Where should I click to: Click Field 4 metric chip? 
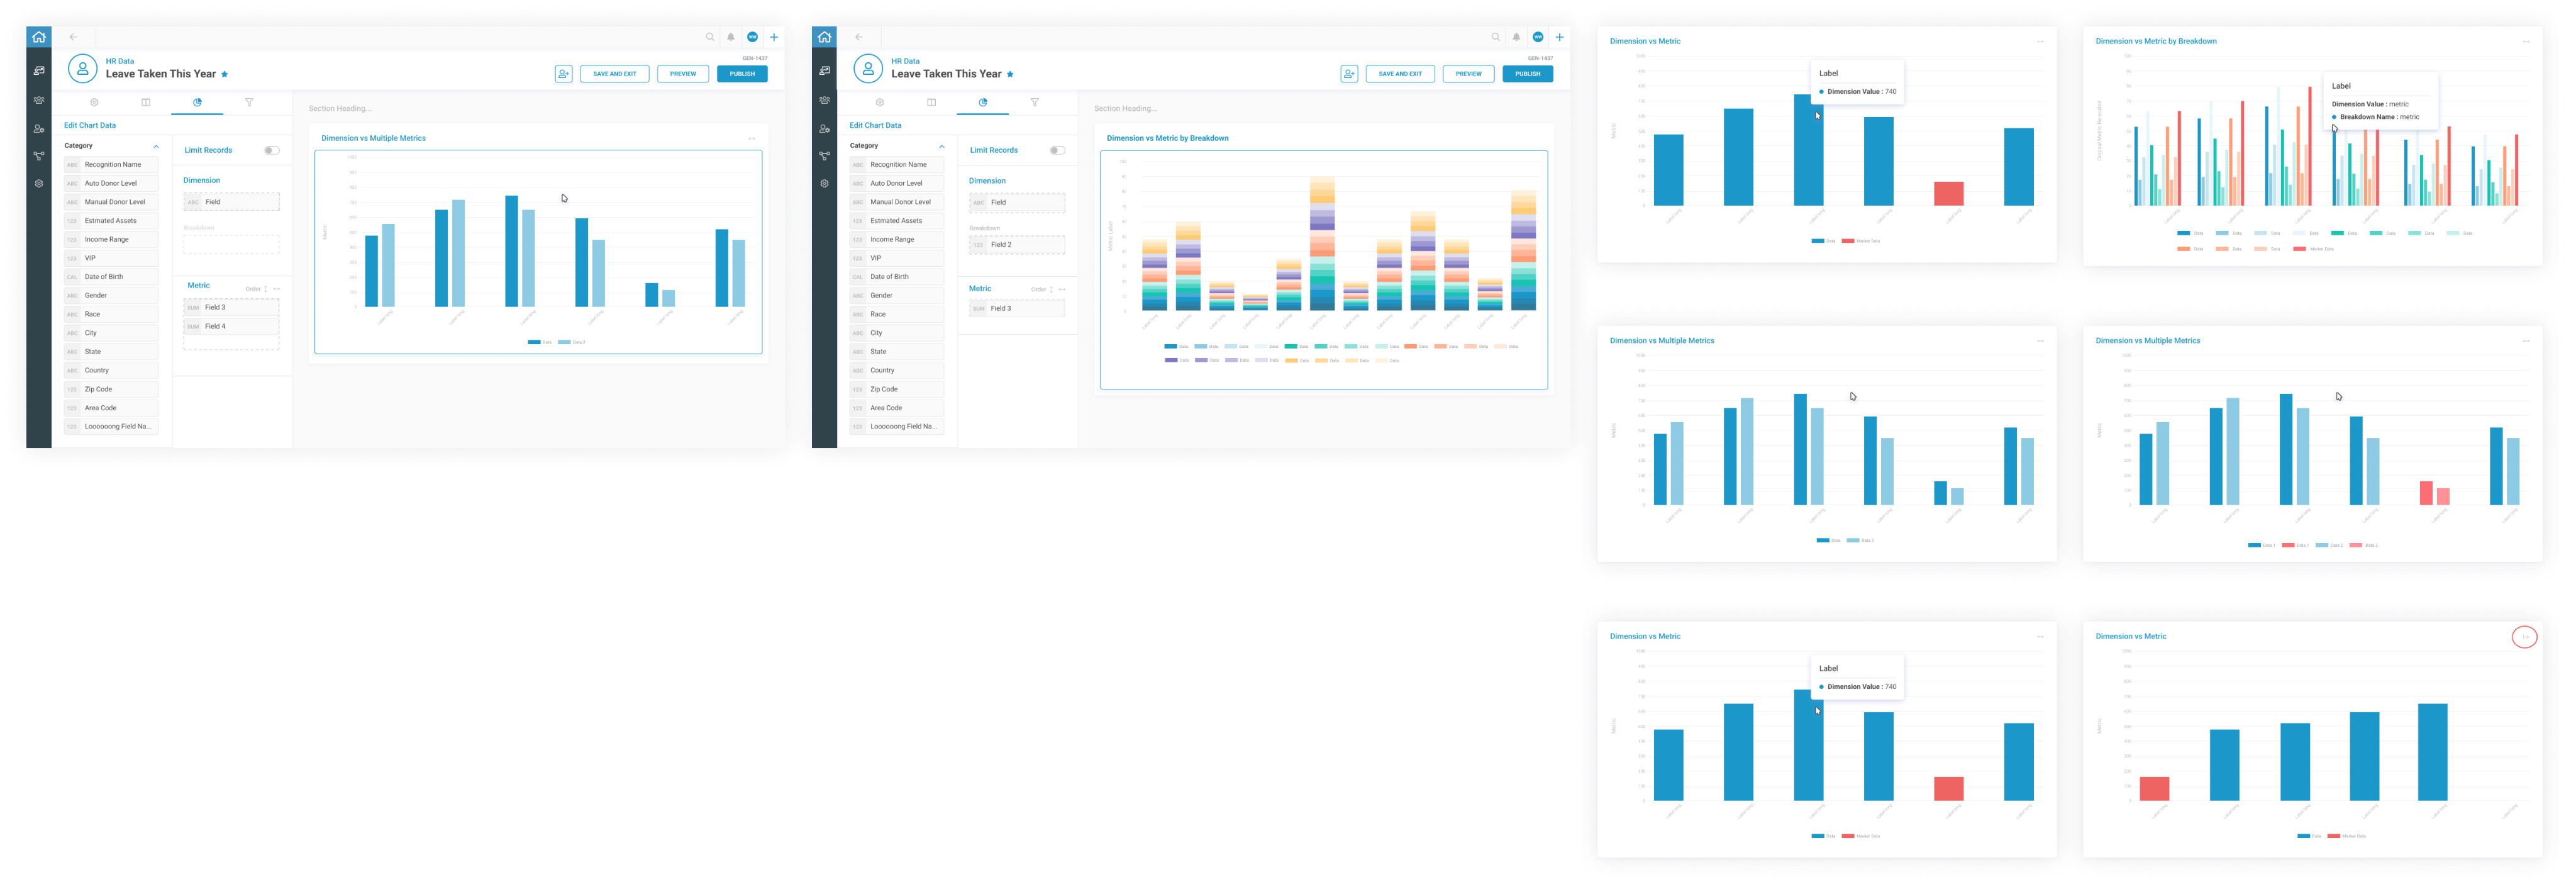point(231,326)
